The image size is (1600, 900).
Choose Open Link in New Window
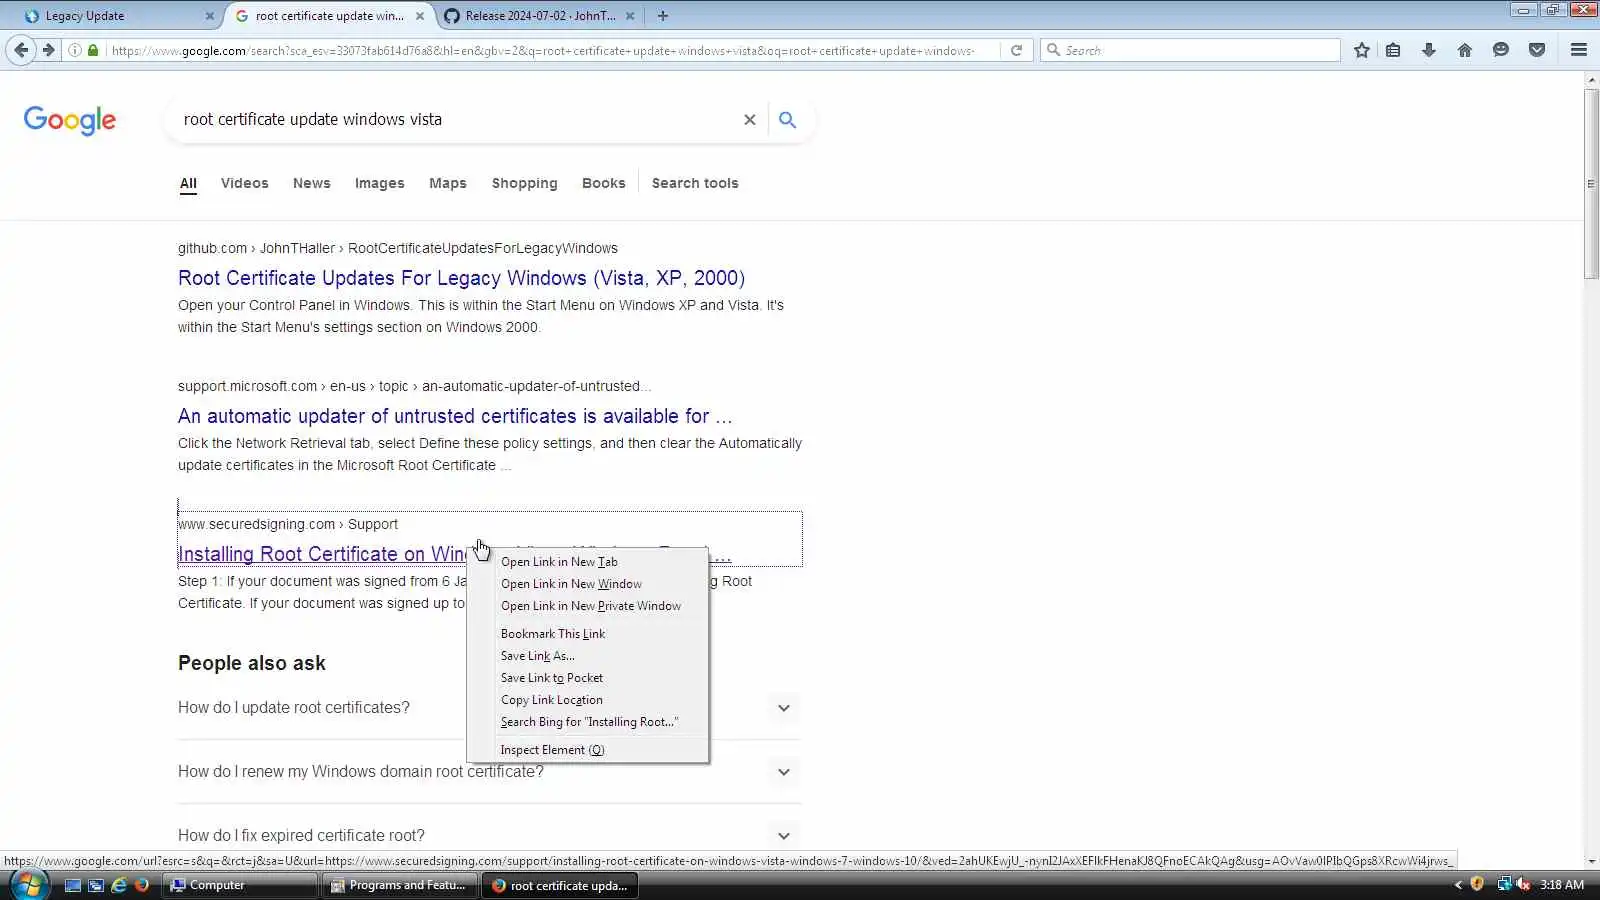point(588,584)
